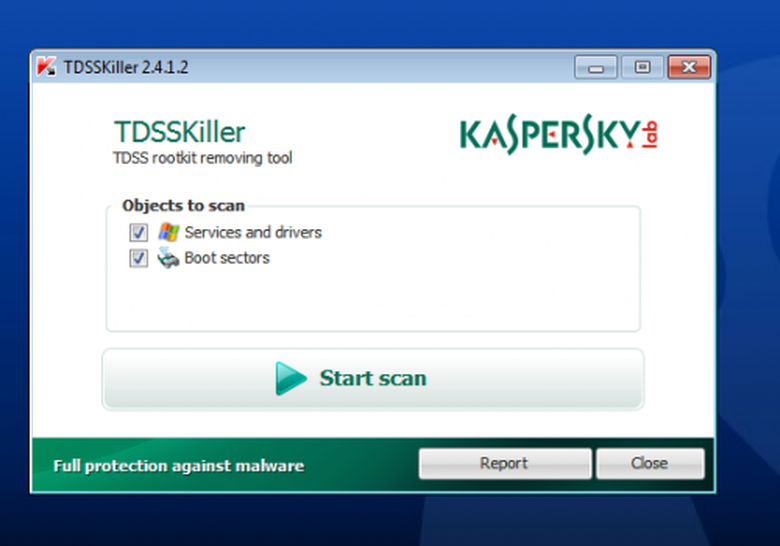Click the Kaspersky icon in the title bar
780x546 pixels.
(x=46, y=68)
